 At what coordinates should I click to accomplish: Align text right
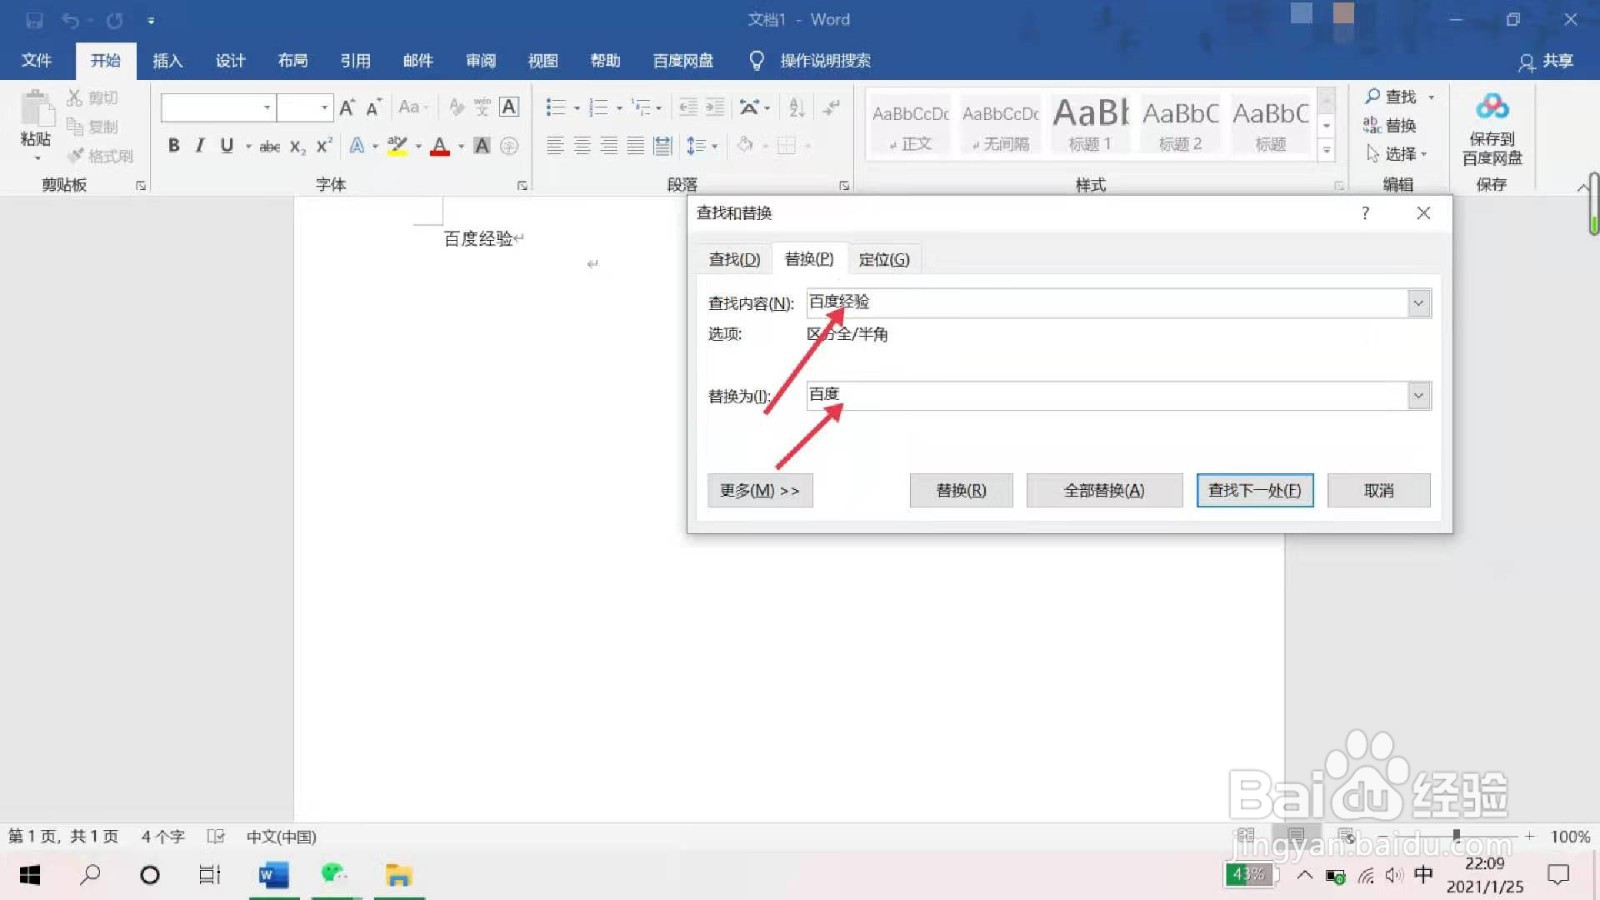pyautogui.click(x=609, y=146)
